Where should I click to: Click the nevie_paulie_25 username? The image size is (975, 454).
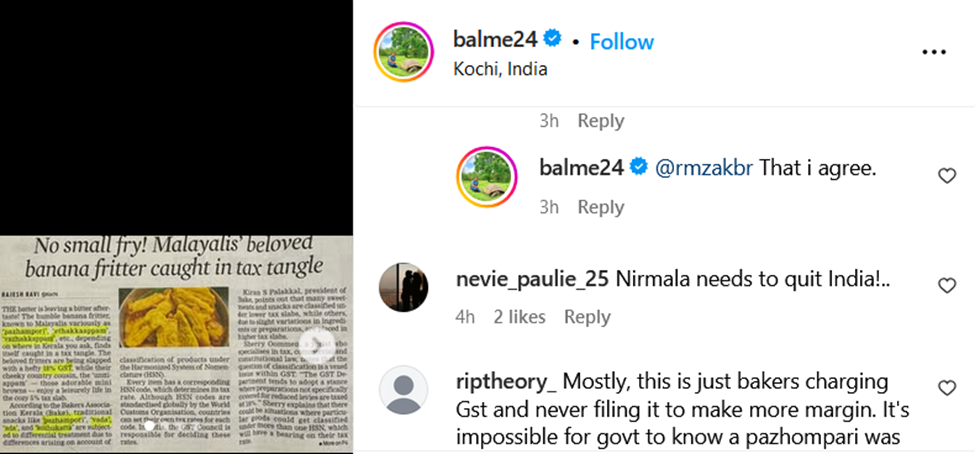[x=530, y=279]
